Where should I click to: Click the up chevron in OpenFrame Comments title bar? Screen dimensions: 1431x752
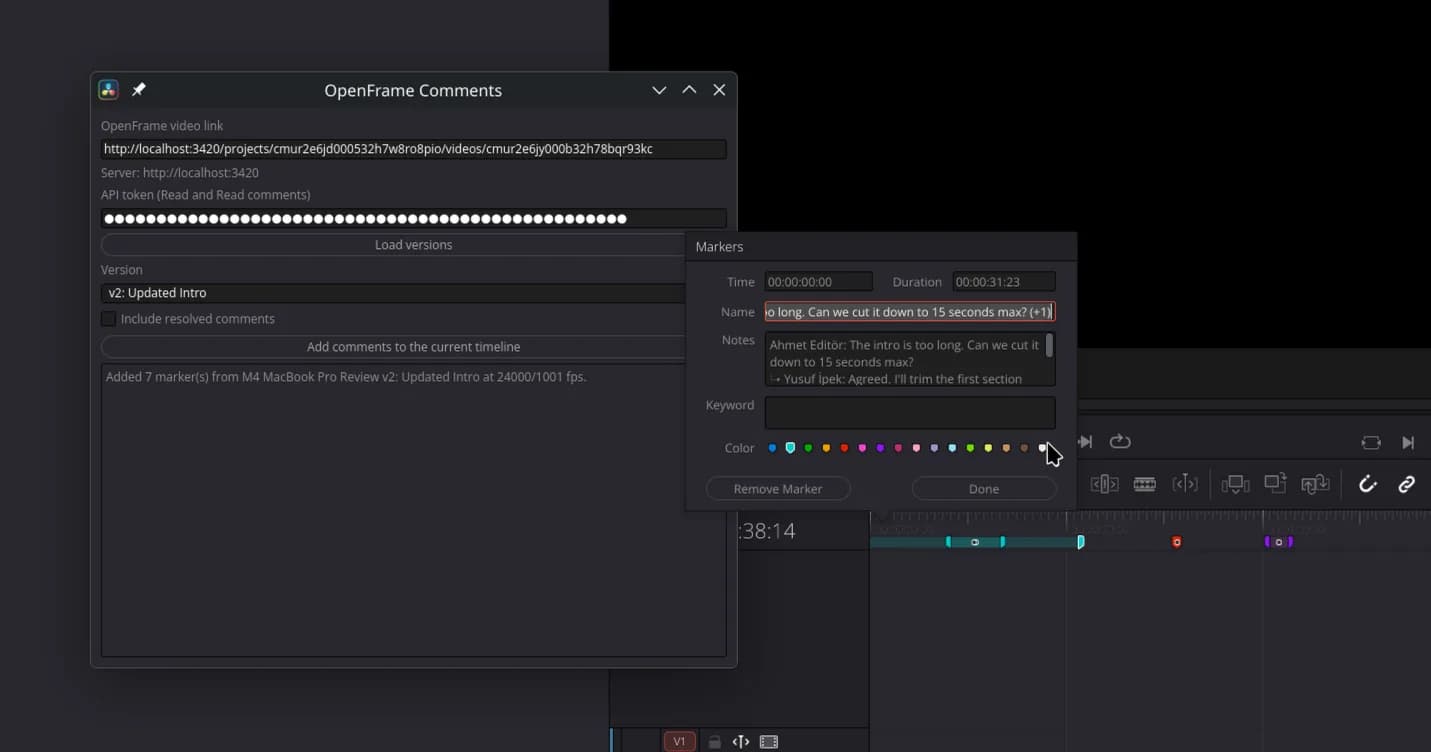pos(689,90)
